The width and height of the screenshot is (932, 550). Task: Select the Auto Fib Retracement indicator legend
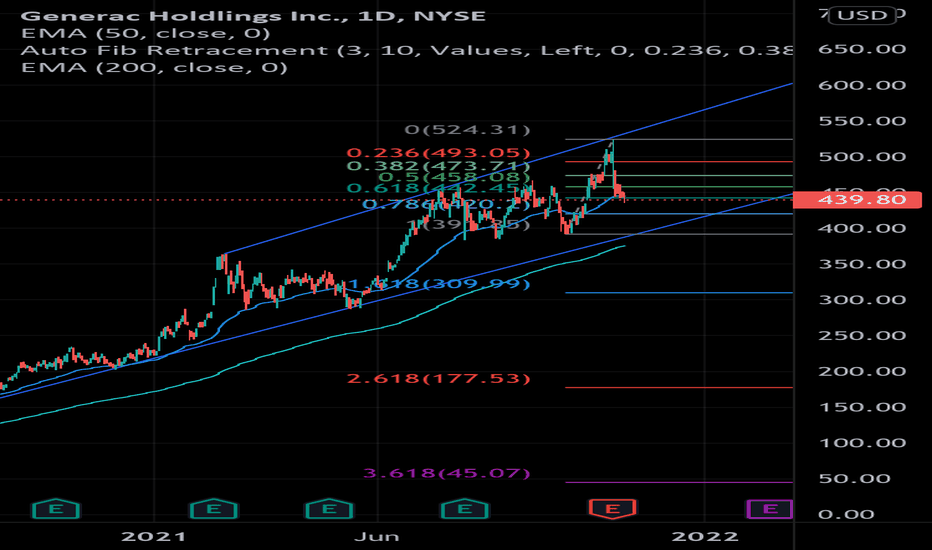pos(407,50)
